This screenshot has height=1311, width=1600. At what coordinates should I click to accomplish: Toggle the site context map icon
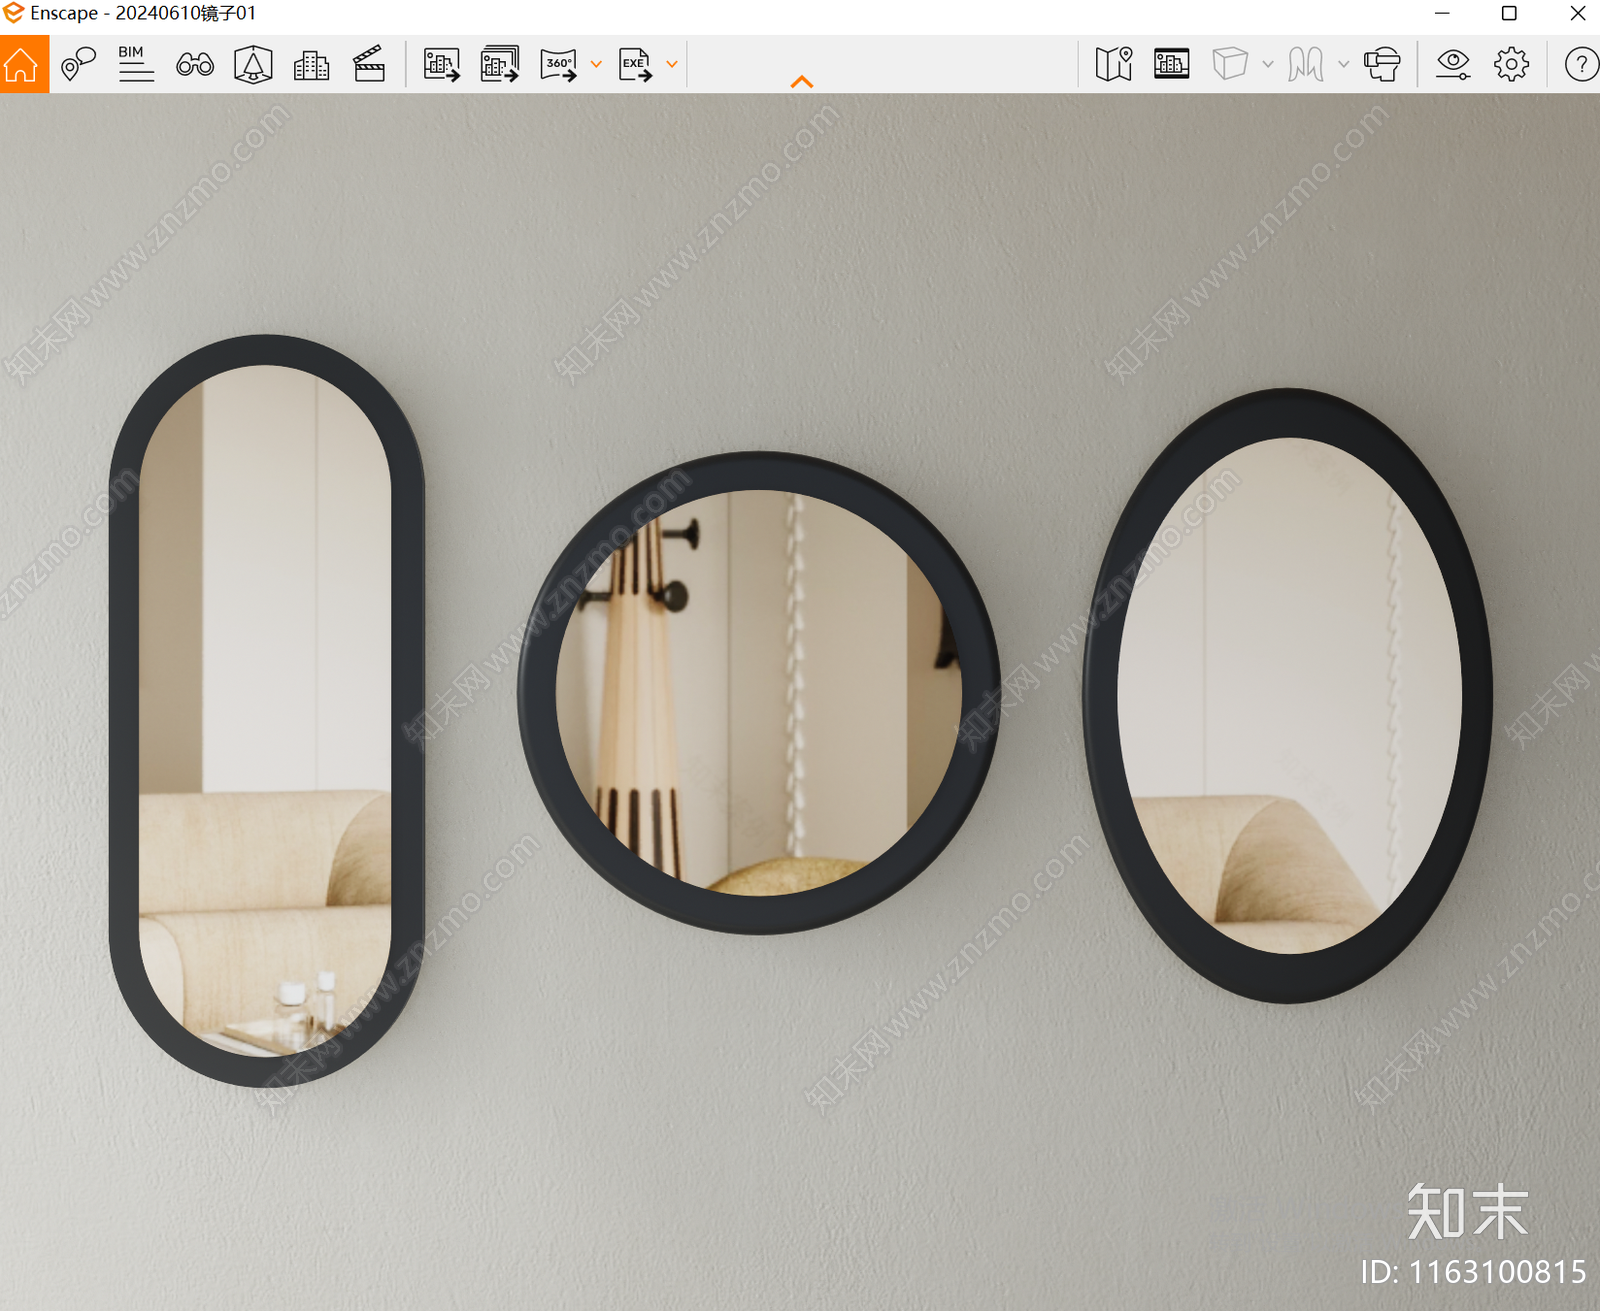click(1113, 64)
